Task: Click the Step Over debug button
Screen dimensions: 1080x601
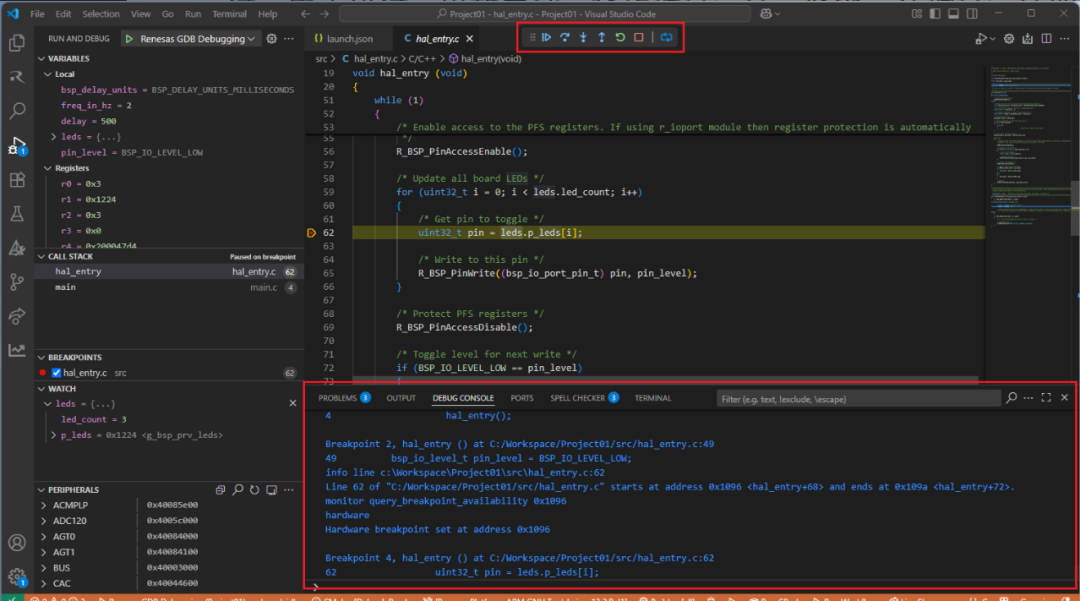Action: pos(565,37)
